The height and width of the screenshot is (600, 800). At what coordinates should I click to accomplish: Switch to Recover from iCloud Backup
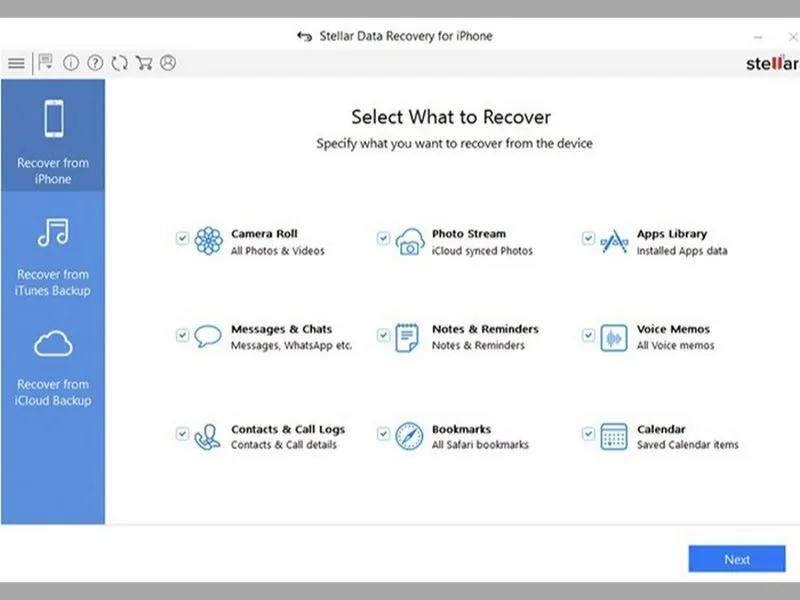click(x=53, y=367)
